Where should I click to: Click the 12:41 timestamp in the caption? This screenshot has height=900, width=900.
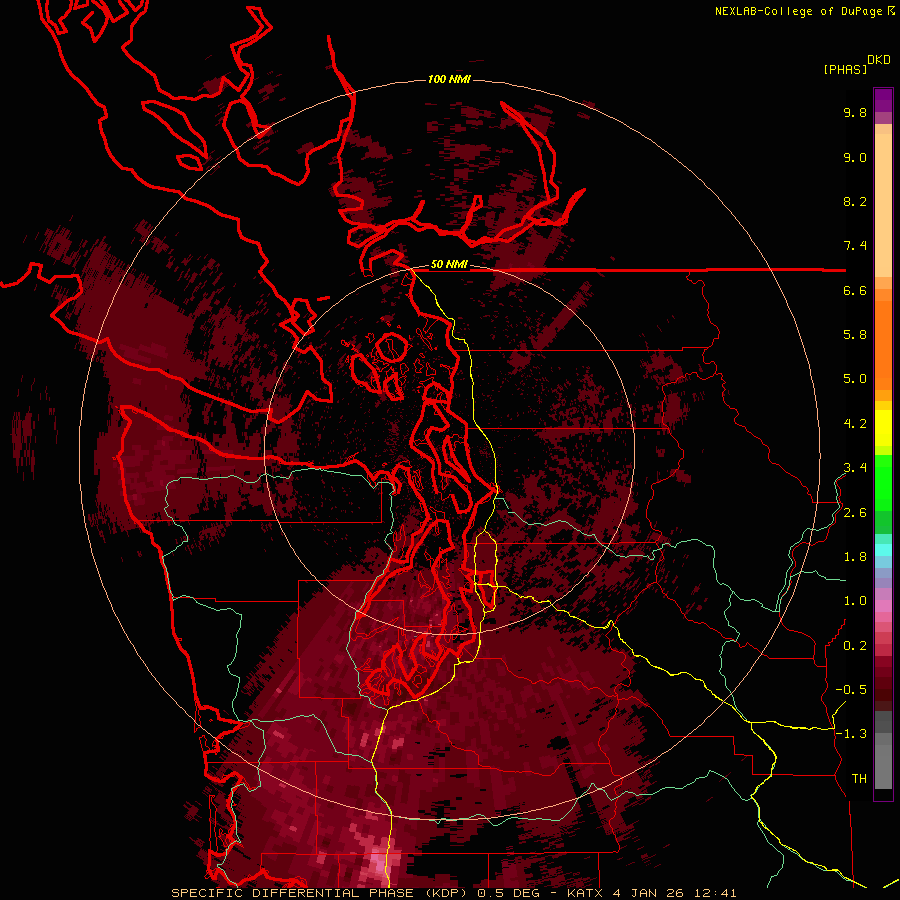coord(715,893)
